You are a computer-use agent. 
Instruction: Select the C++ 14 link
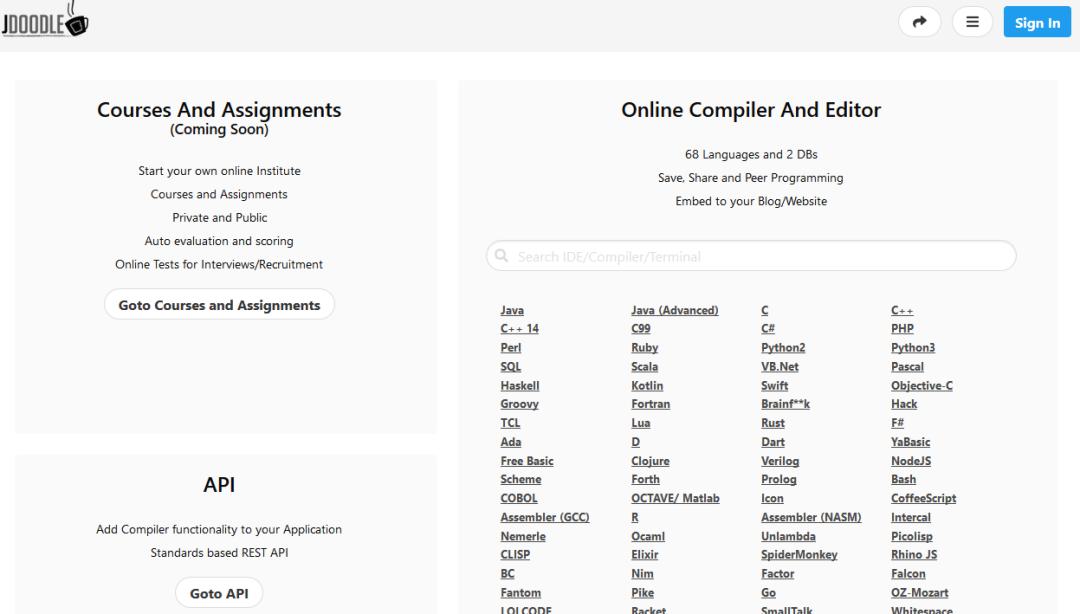[519, 329]
